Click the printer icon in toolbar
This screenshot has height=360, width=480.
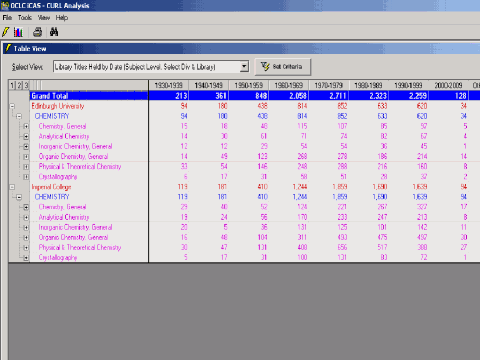37,32
